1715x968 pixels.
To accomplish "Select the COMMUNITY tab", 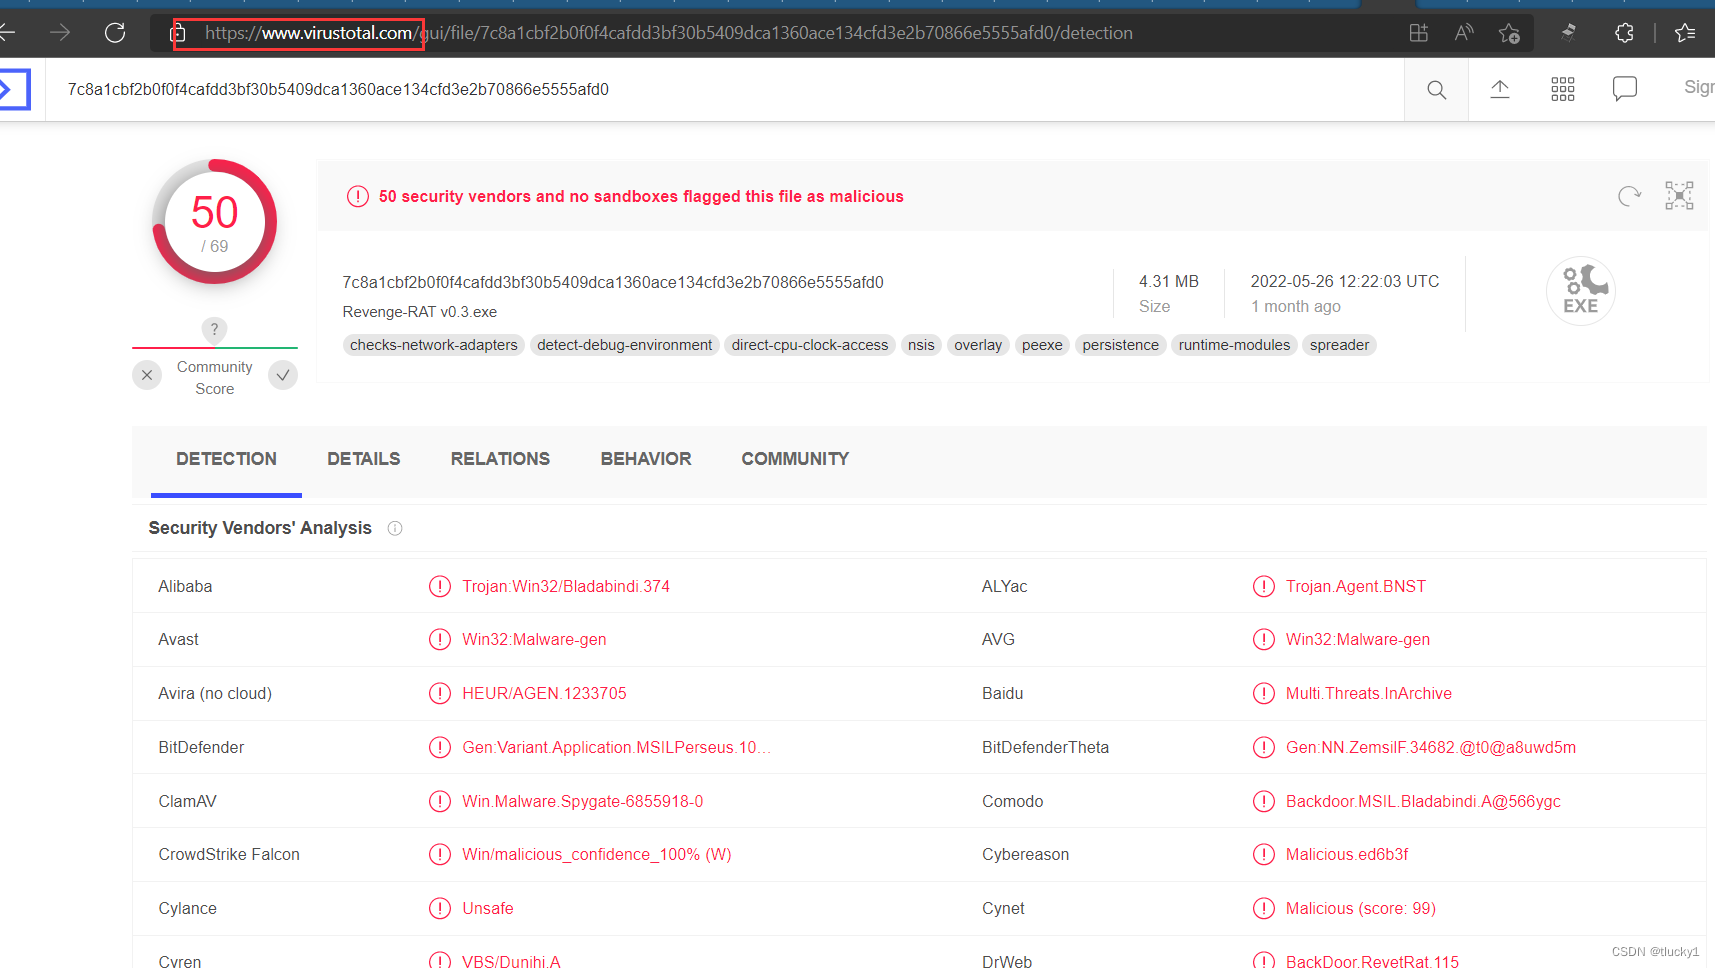I will click(794, 459).
